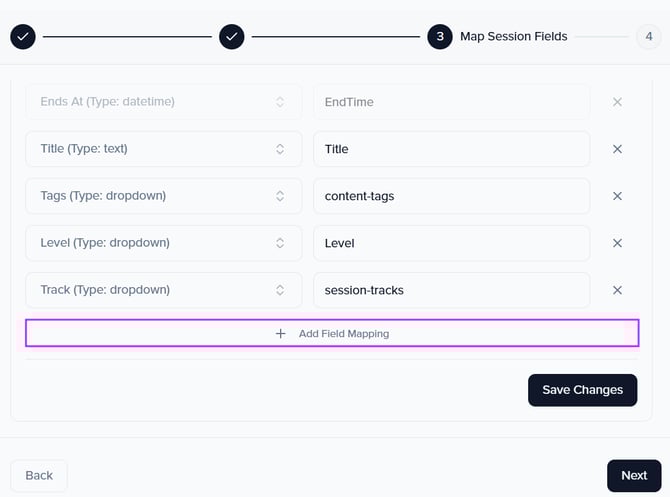Go Back to previous step
The height and width of the screenshot is (497, 670).
pyautogui.click(x=39, y=475)
